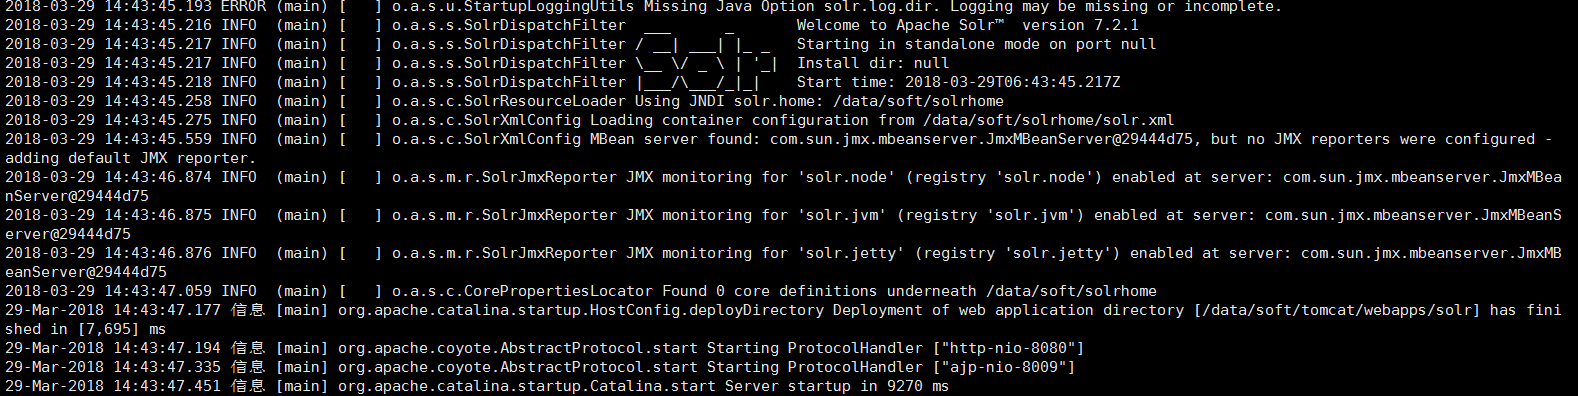Screen dimensions: 1578x396
Task: Click JmxMBeanServer@29444d75 in the MBean server found line
Action: [1089, 139]
